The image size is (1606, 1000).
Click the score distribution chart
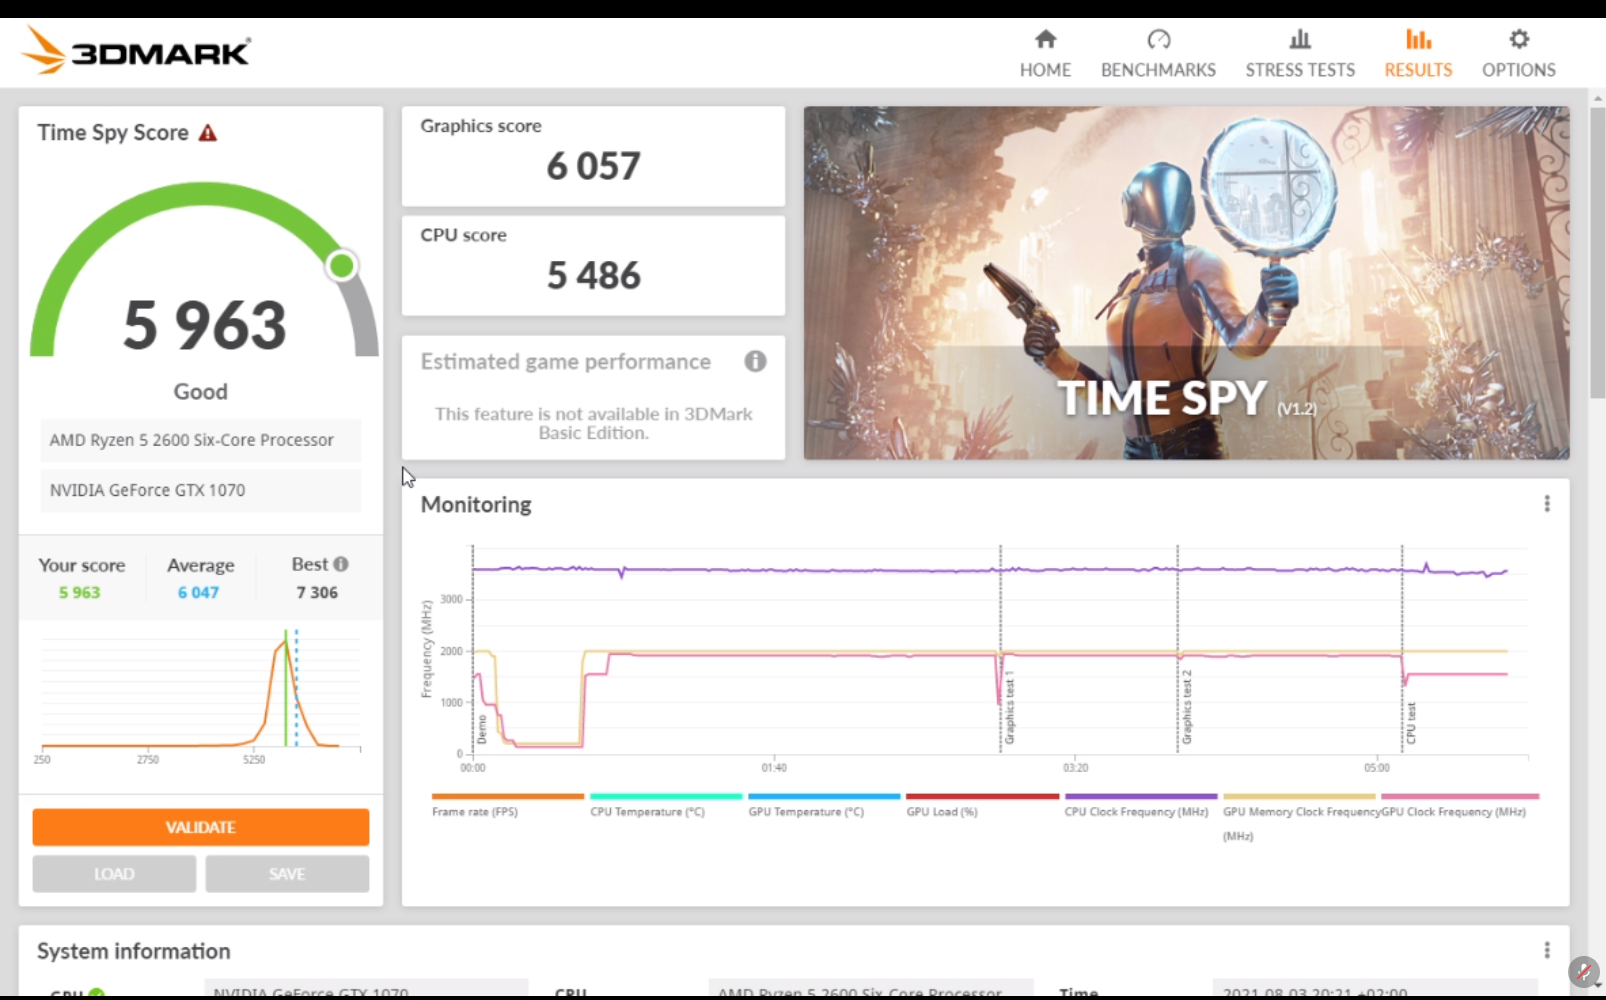point(201,695)
